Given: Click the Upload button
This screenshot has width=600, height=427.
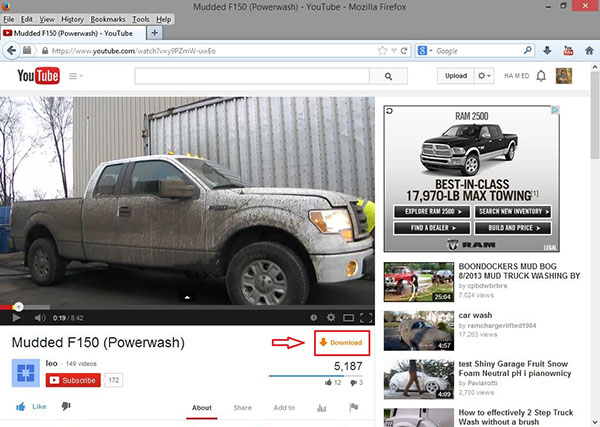Looking at the screenshot, I should (x=456, y=76).
